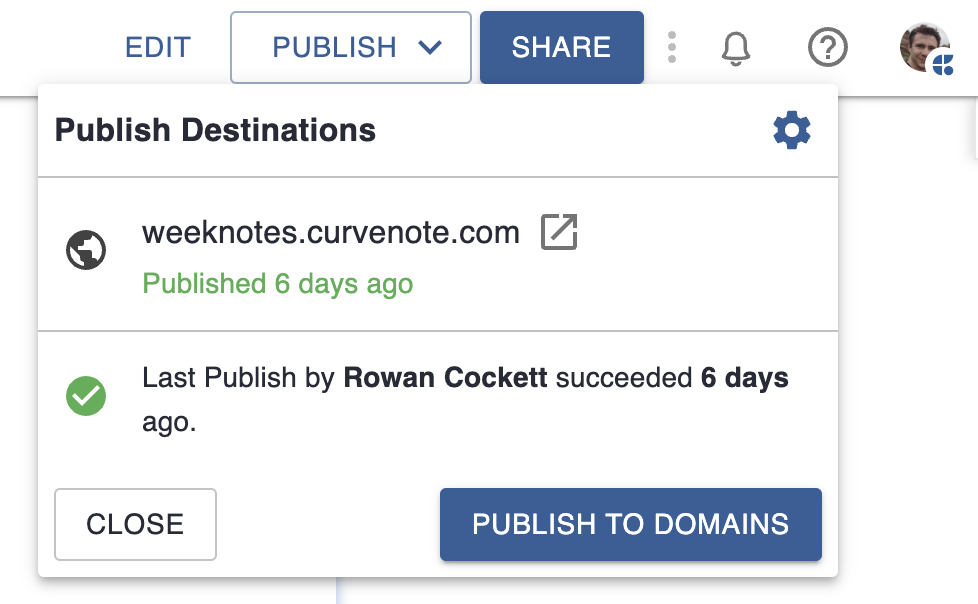Open notifications via the bell icon
The height and width of the screenshot is (604, 978).
click(x=735, y=47)
